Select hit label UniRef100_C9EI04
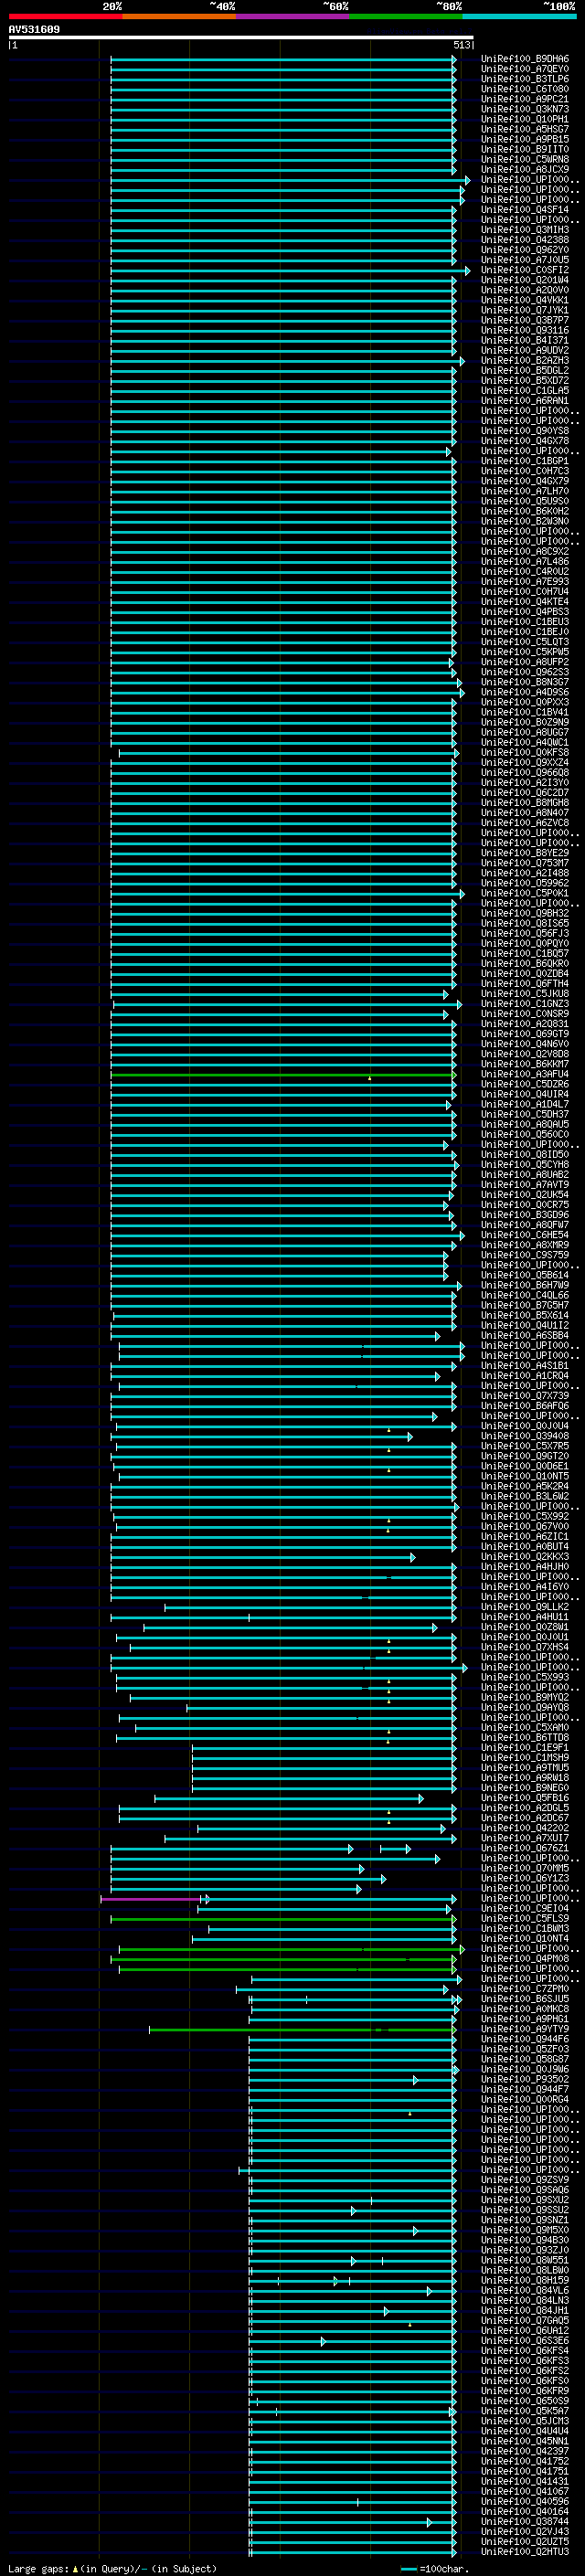This screenshot has height=2576, width=585. point(524,1908)
